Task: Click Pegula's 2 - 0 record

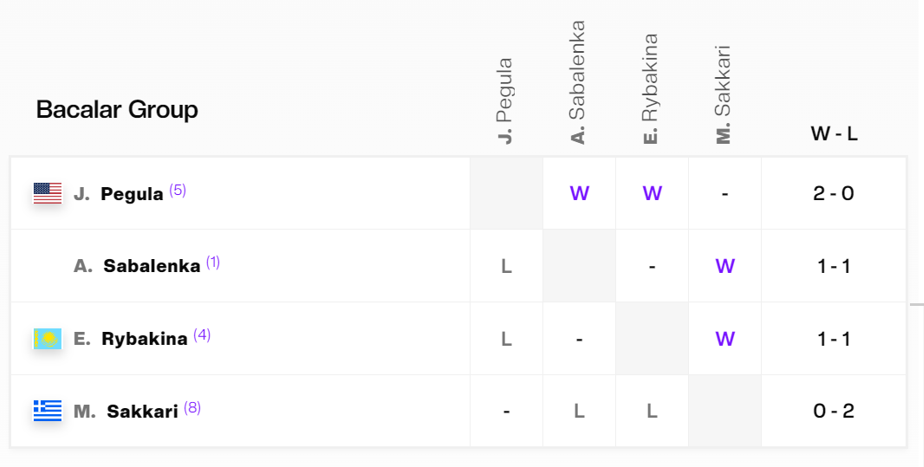Action: [x=834, y=193]
